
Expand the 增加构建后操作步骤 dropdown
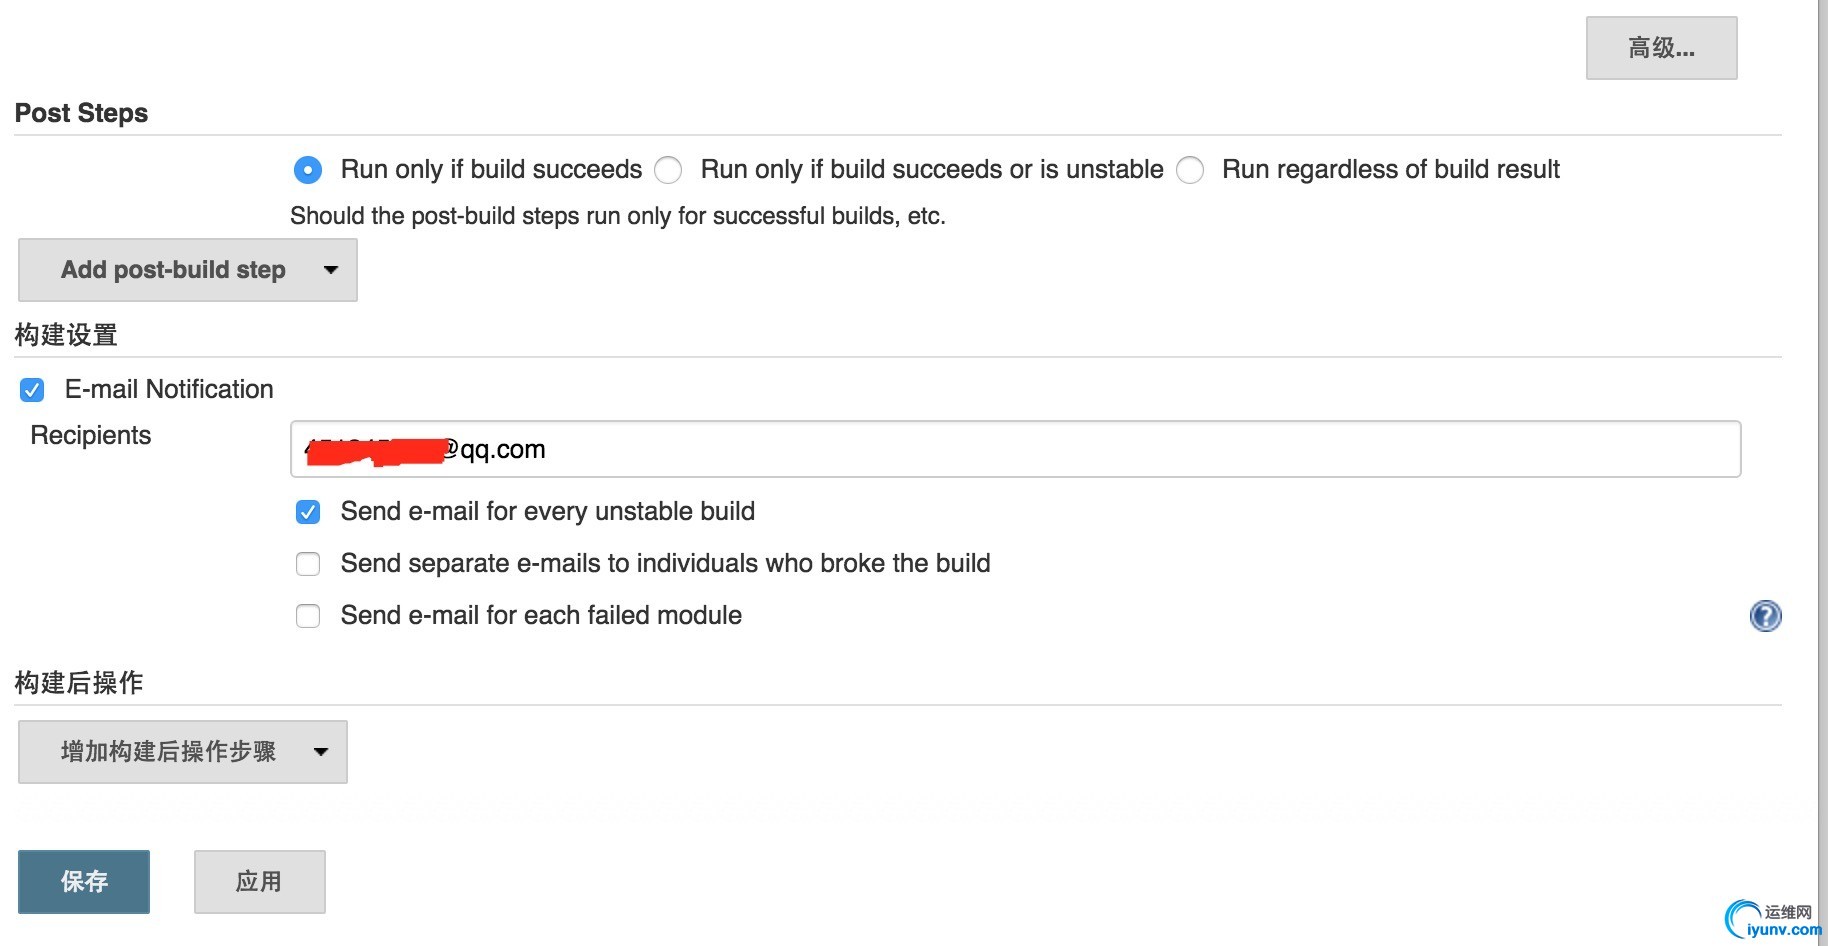[x=183, y=752]
